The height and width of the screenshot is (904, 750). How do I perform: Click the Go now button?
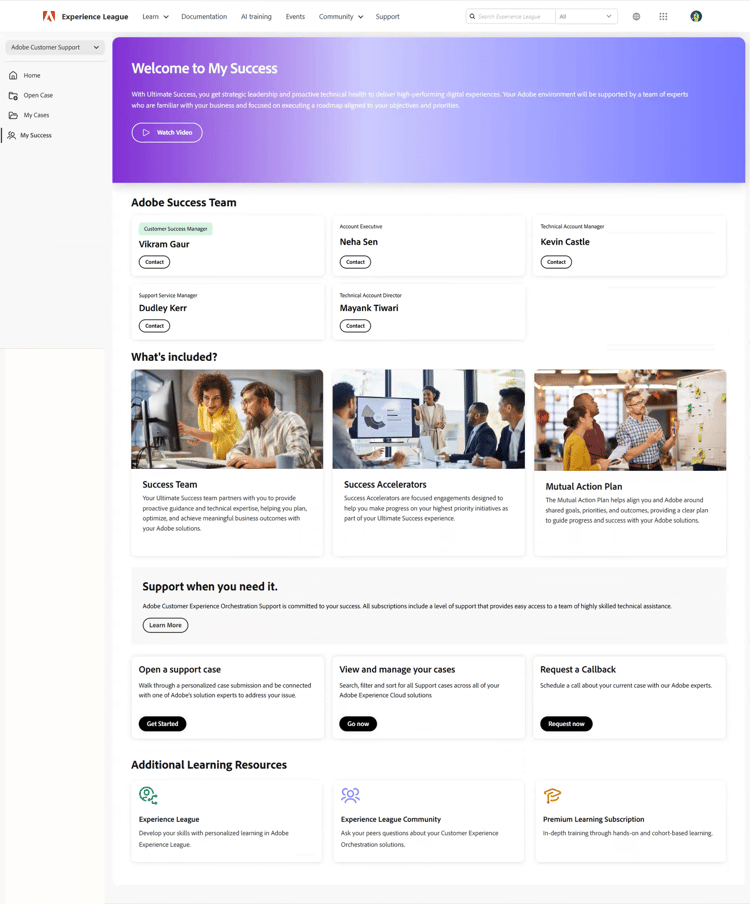(x=358, y=724)
